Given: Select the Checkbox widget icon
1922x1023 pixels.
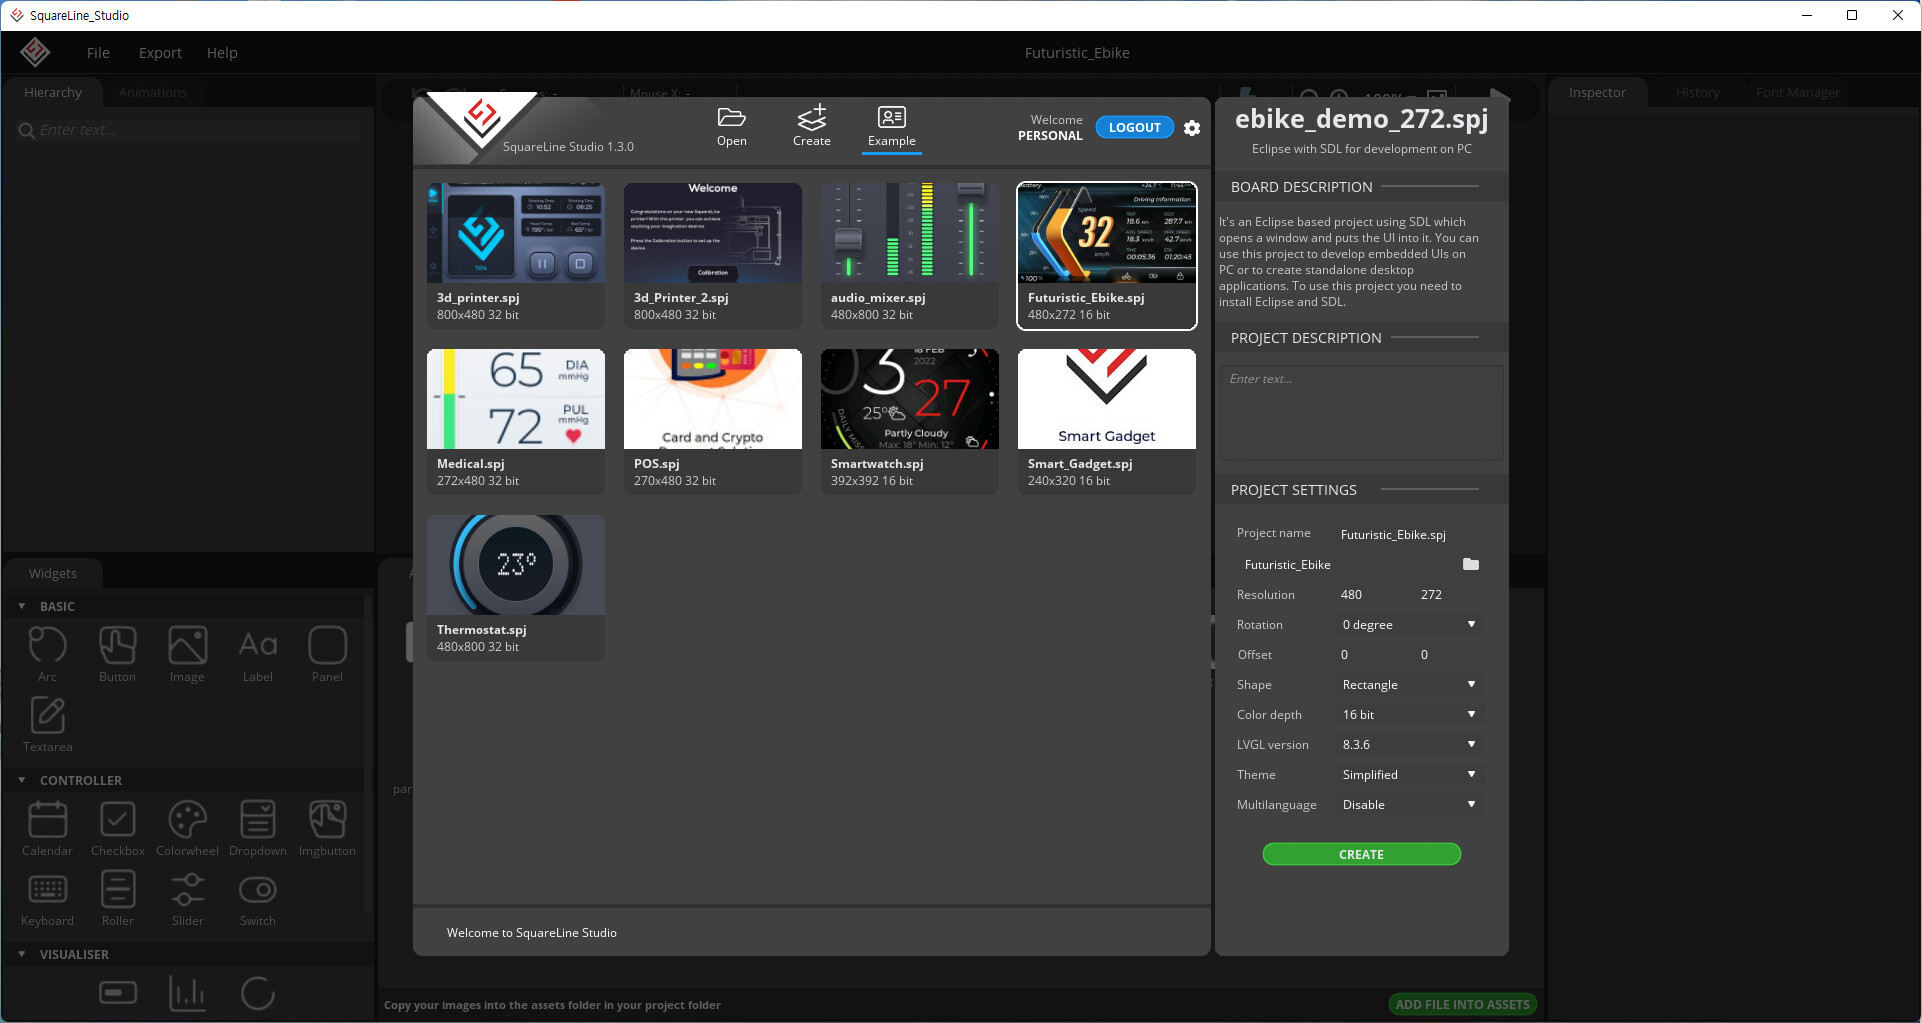Looking at the screenshot, I should pos(117,820).
